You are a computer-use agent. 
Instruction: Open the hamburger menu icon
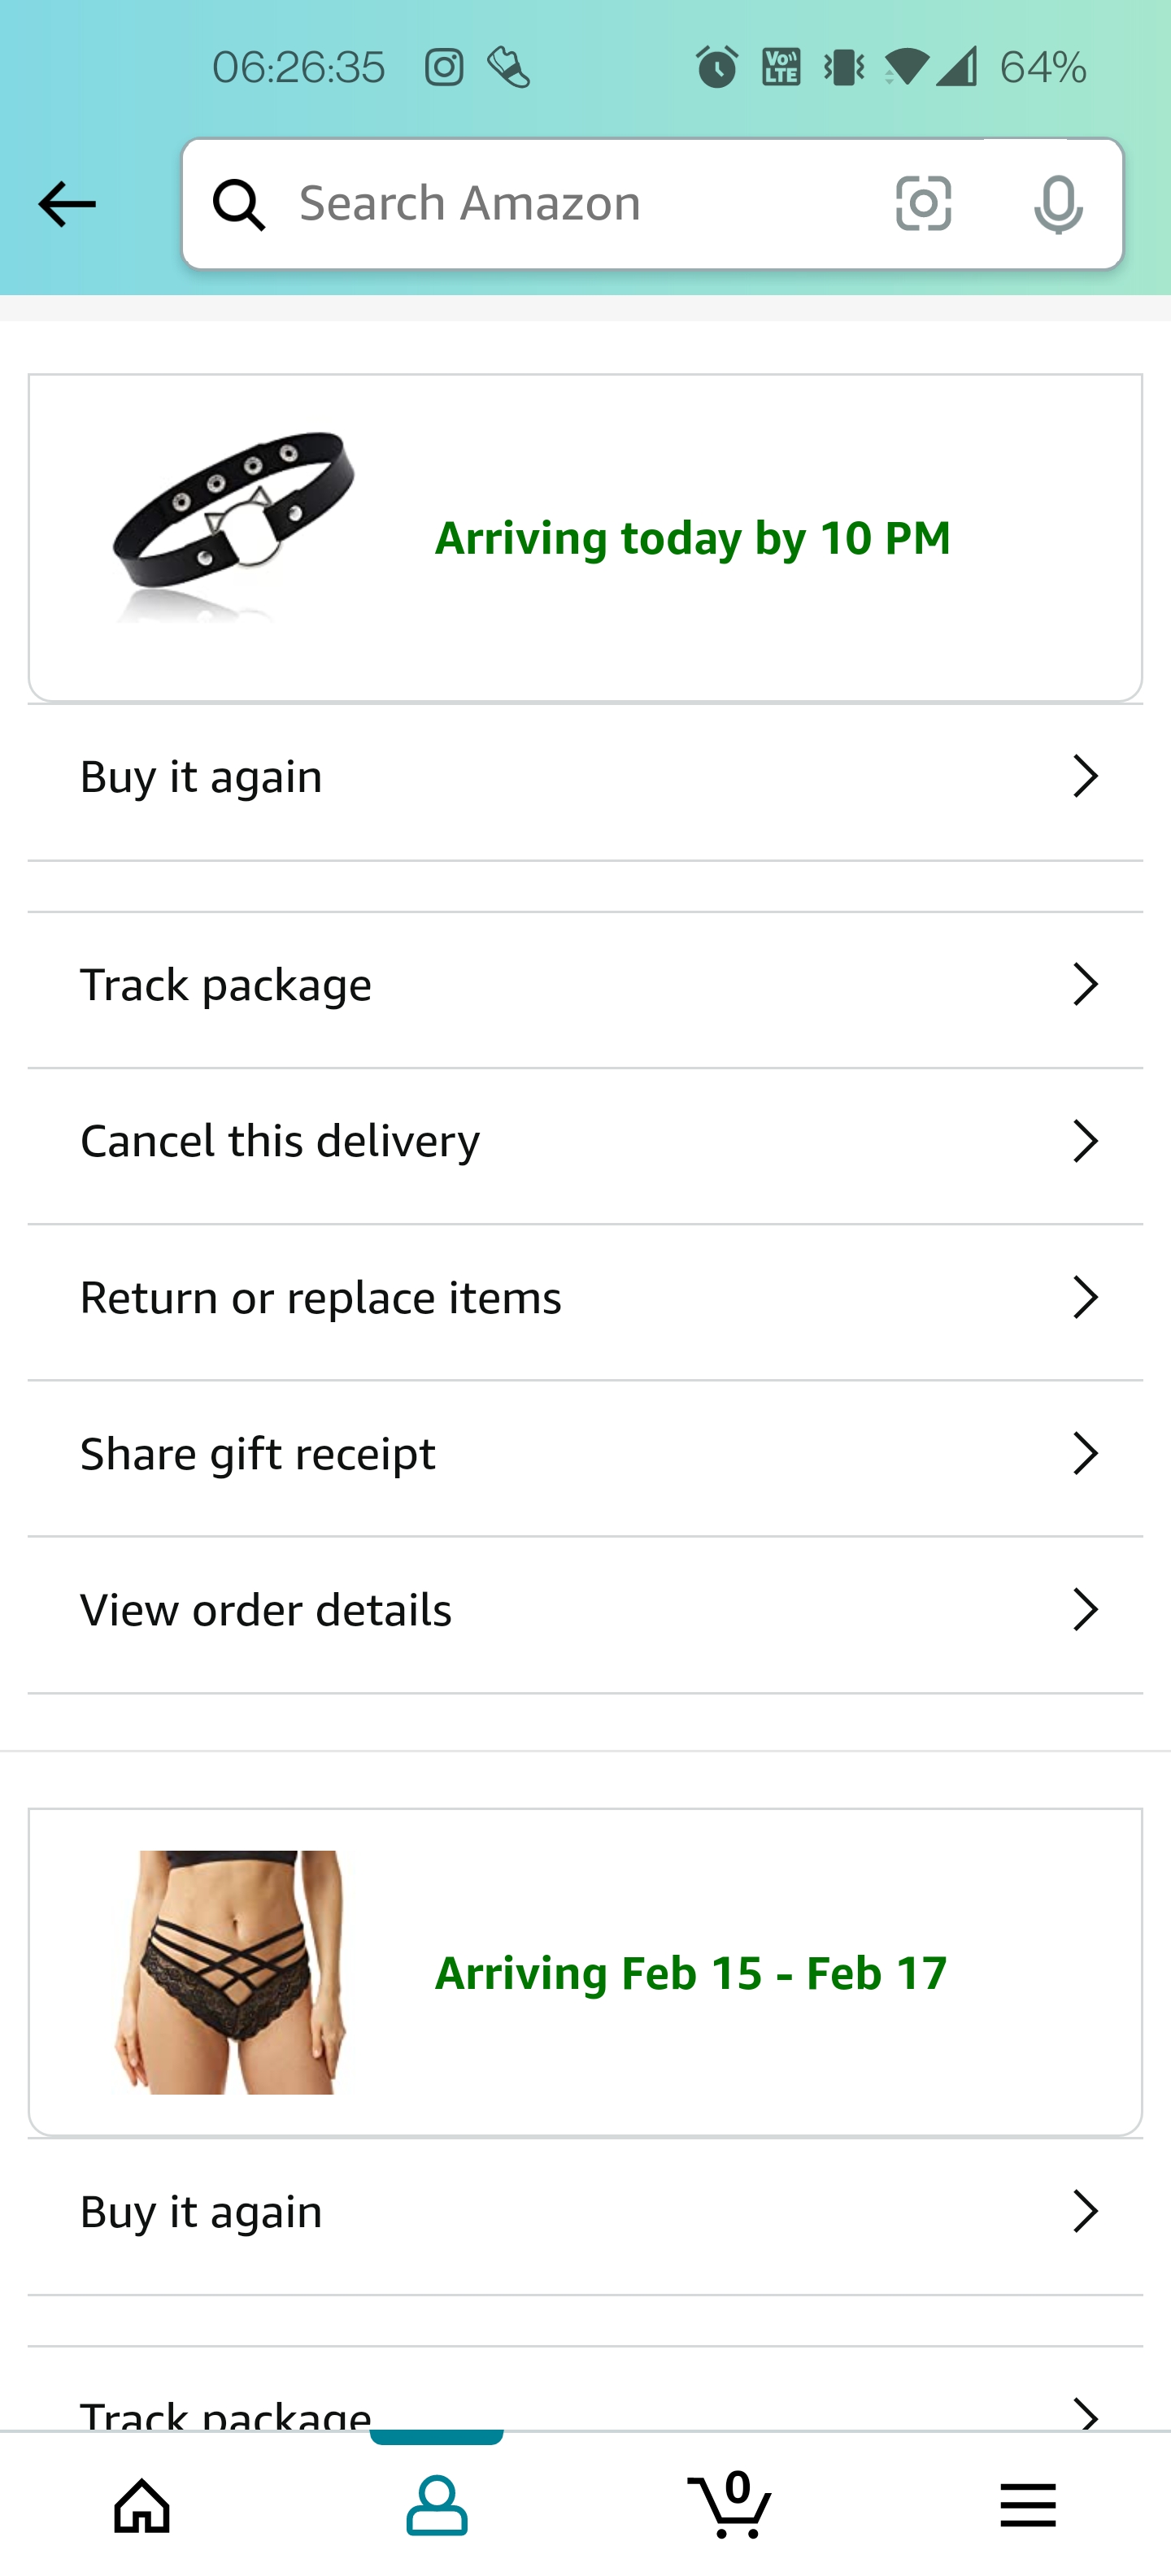(x=1027, y=2505)
